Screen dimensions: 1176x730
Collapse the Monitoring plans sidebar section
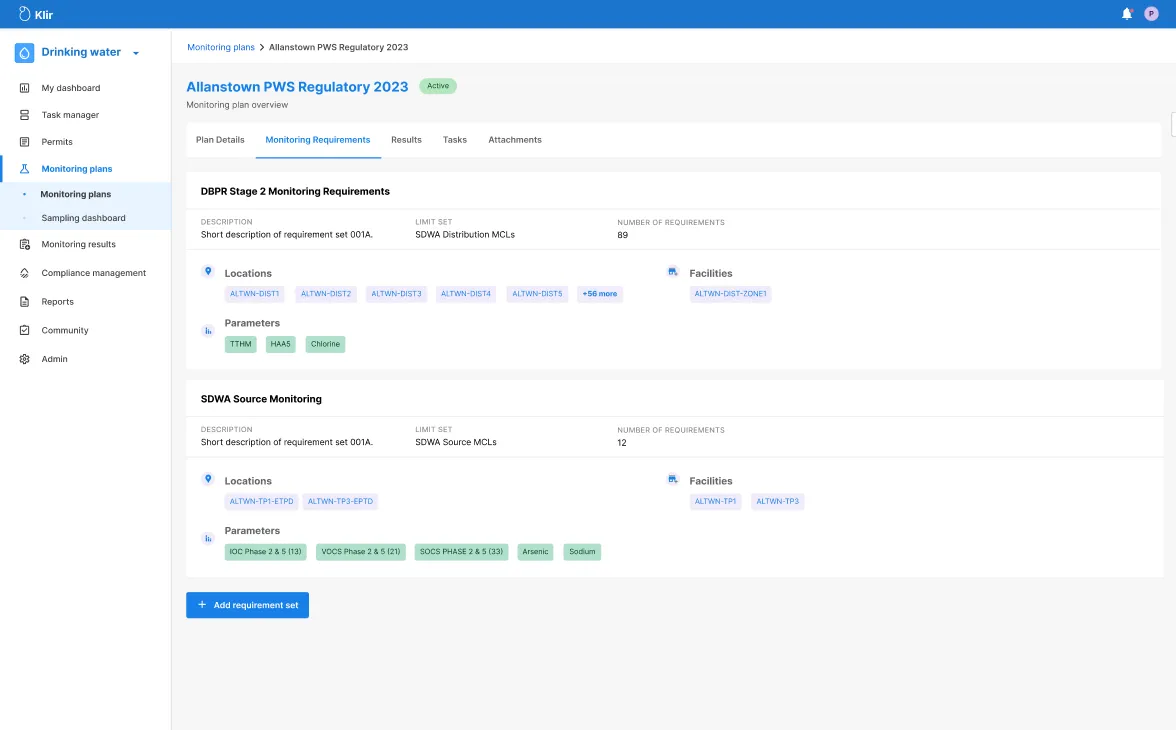[76, 169]
